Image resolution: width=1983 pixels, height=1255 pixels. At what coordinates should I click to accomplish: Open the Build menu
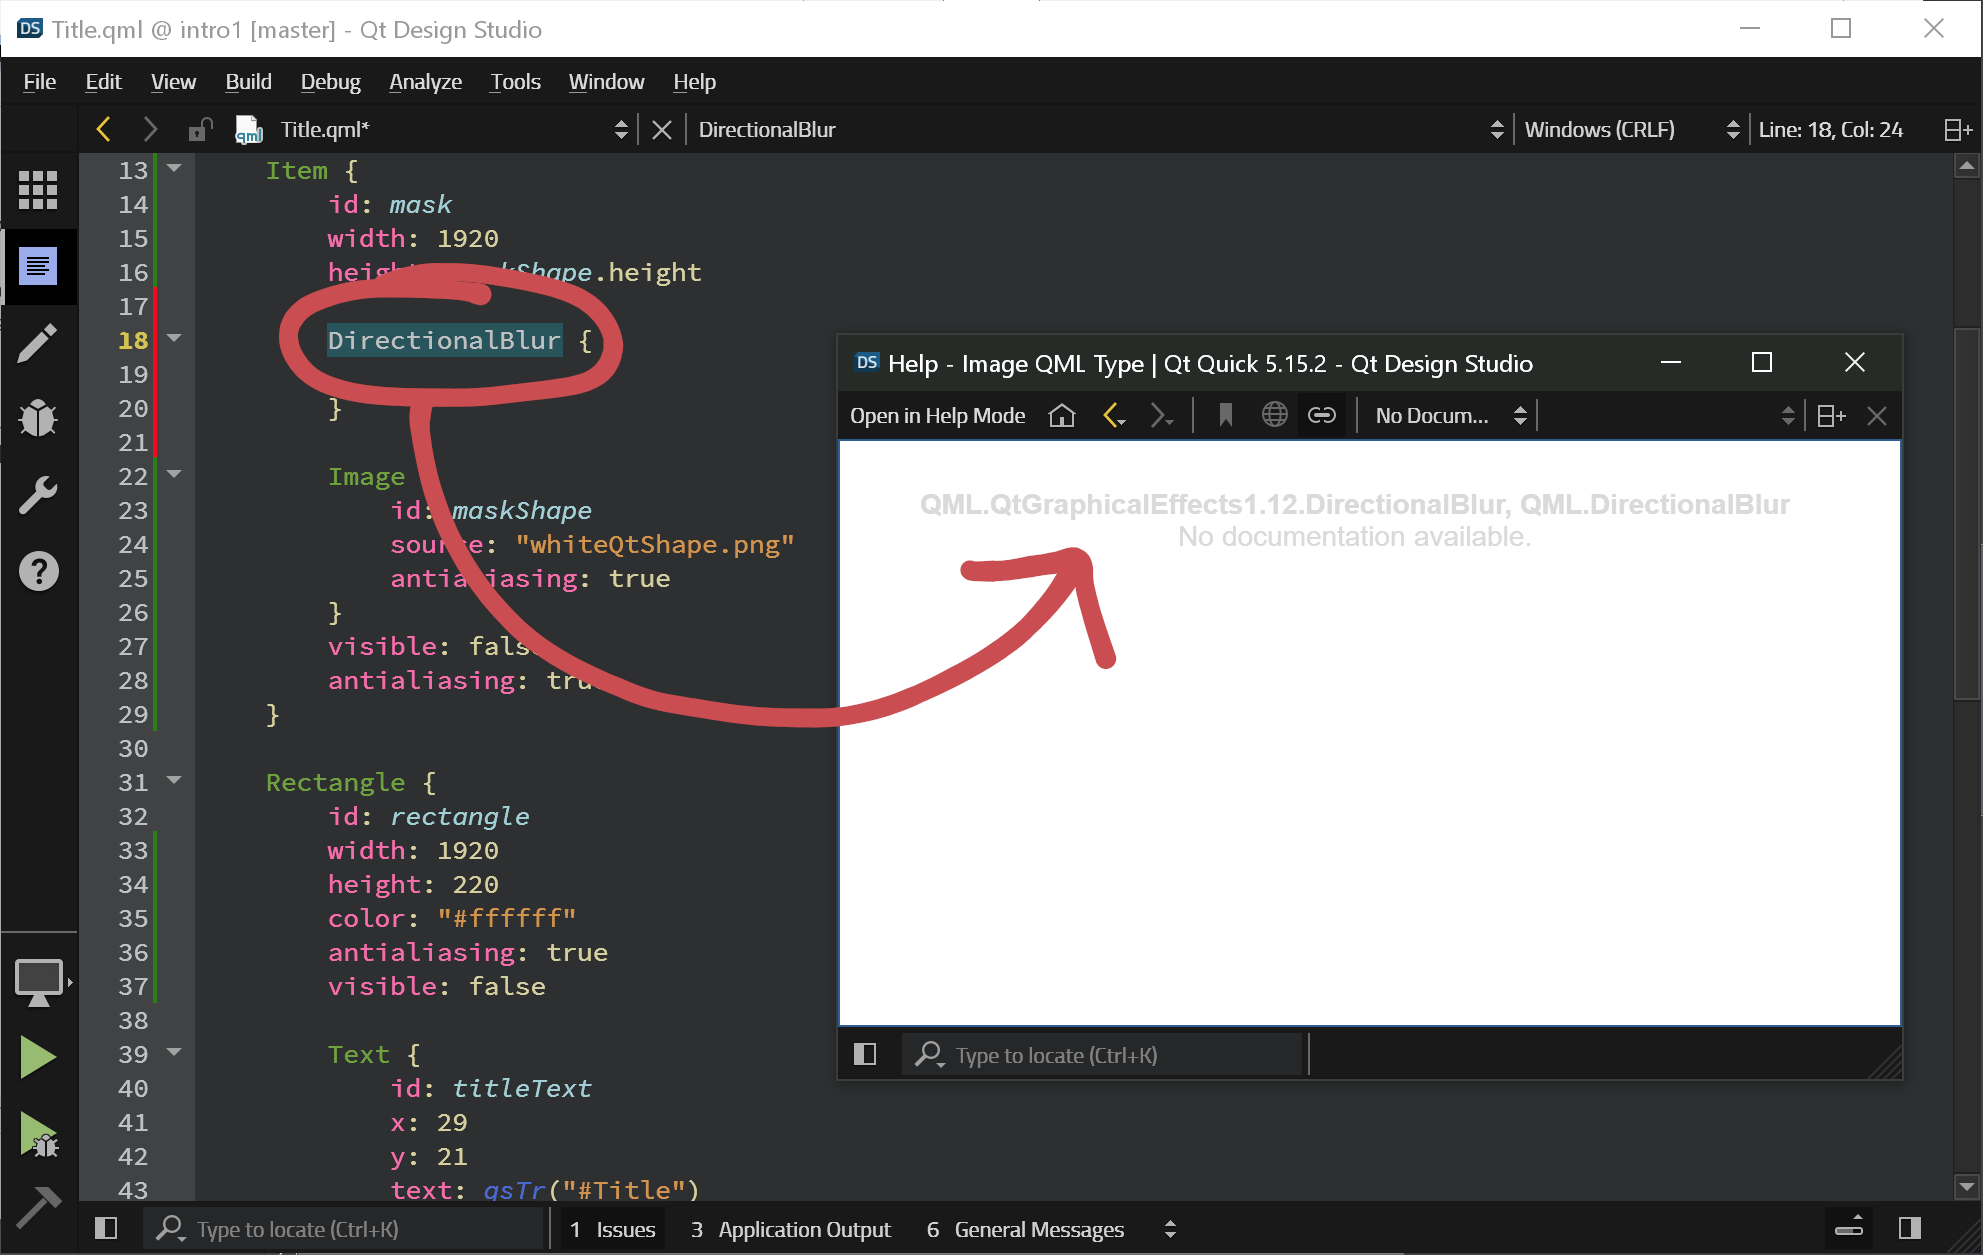point(248,82)
